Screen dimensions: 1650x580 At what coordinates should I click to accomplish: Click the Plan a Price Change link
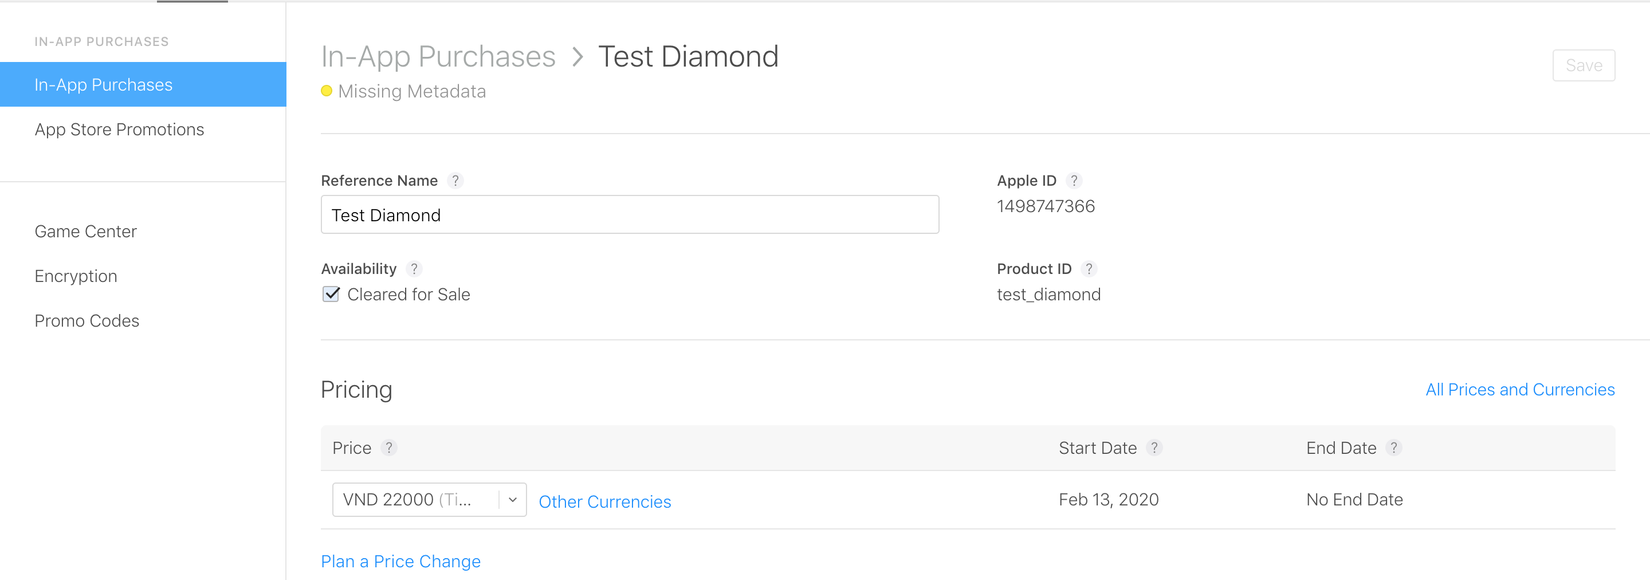401,562
